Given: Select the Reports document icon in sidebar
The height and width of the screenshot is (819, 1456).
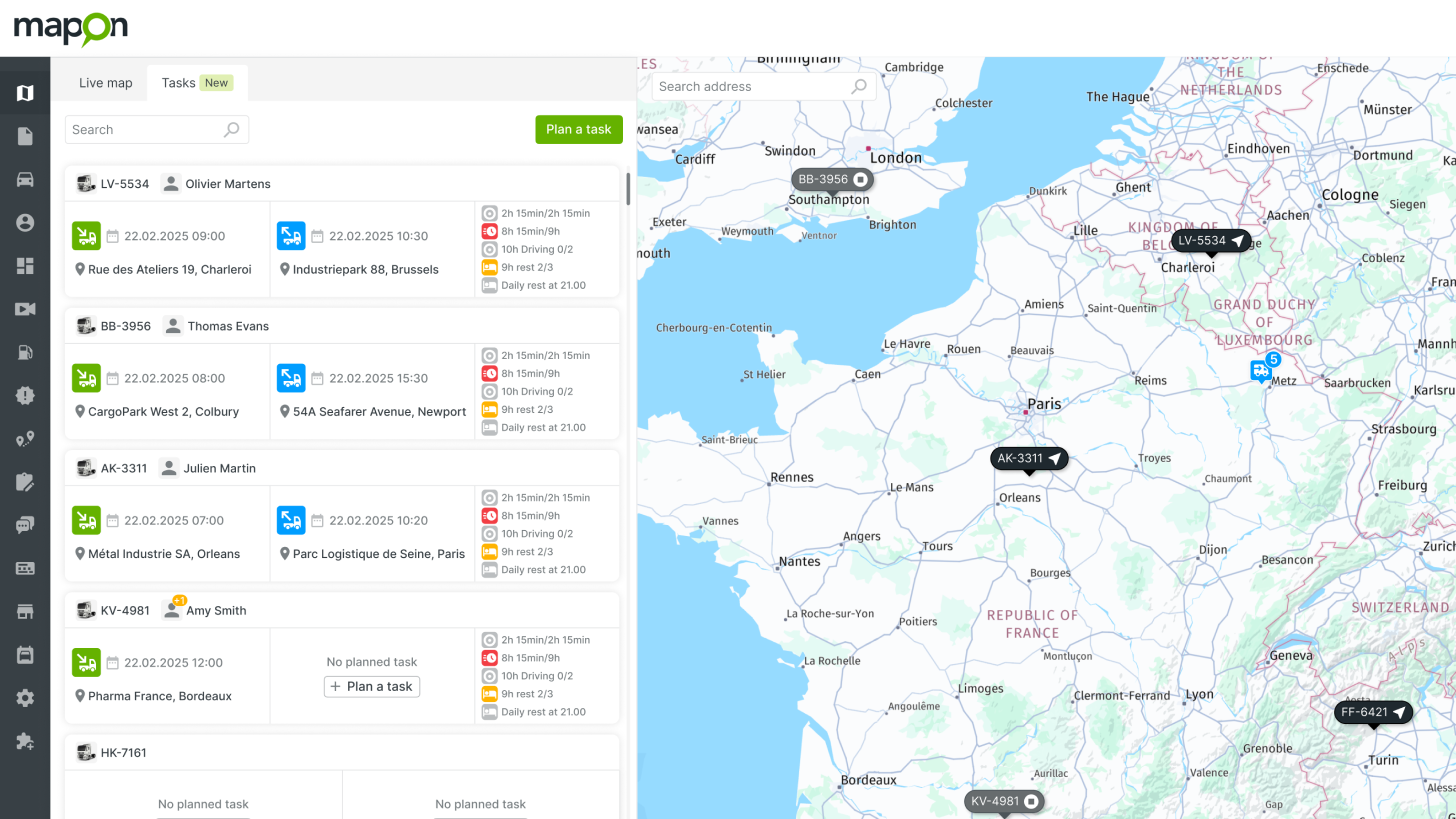Looking at the screenshot, I should tap(24, 135).
